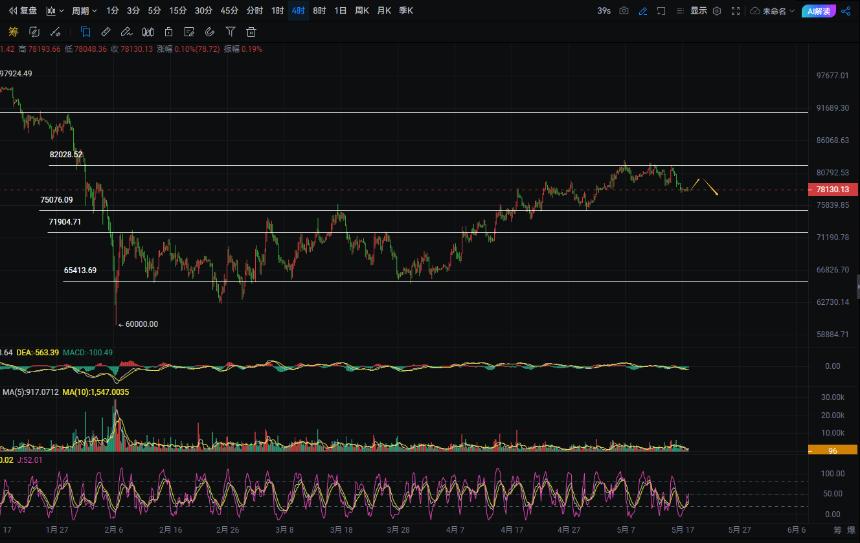860x543 pixels.
Task: Click the overlapping squares refresh icon
Action: click(x=34, y=32)
